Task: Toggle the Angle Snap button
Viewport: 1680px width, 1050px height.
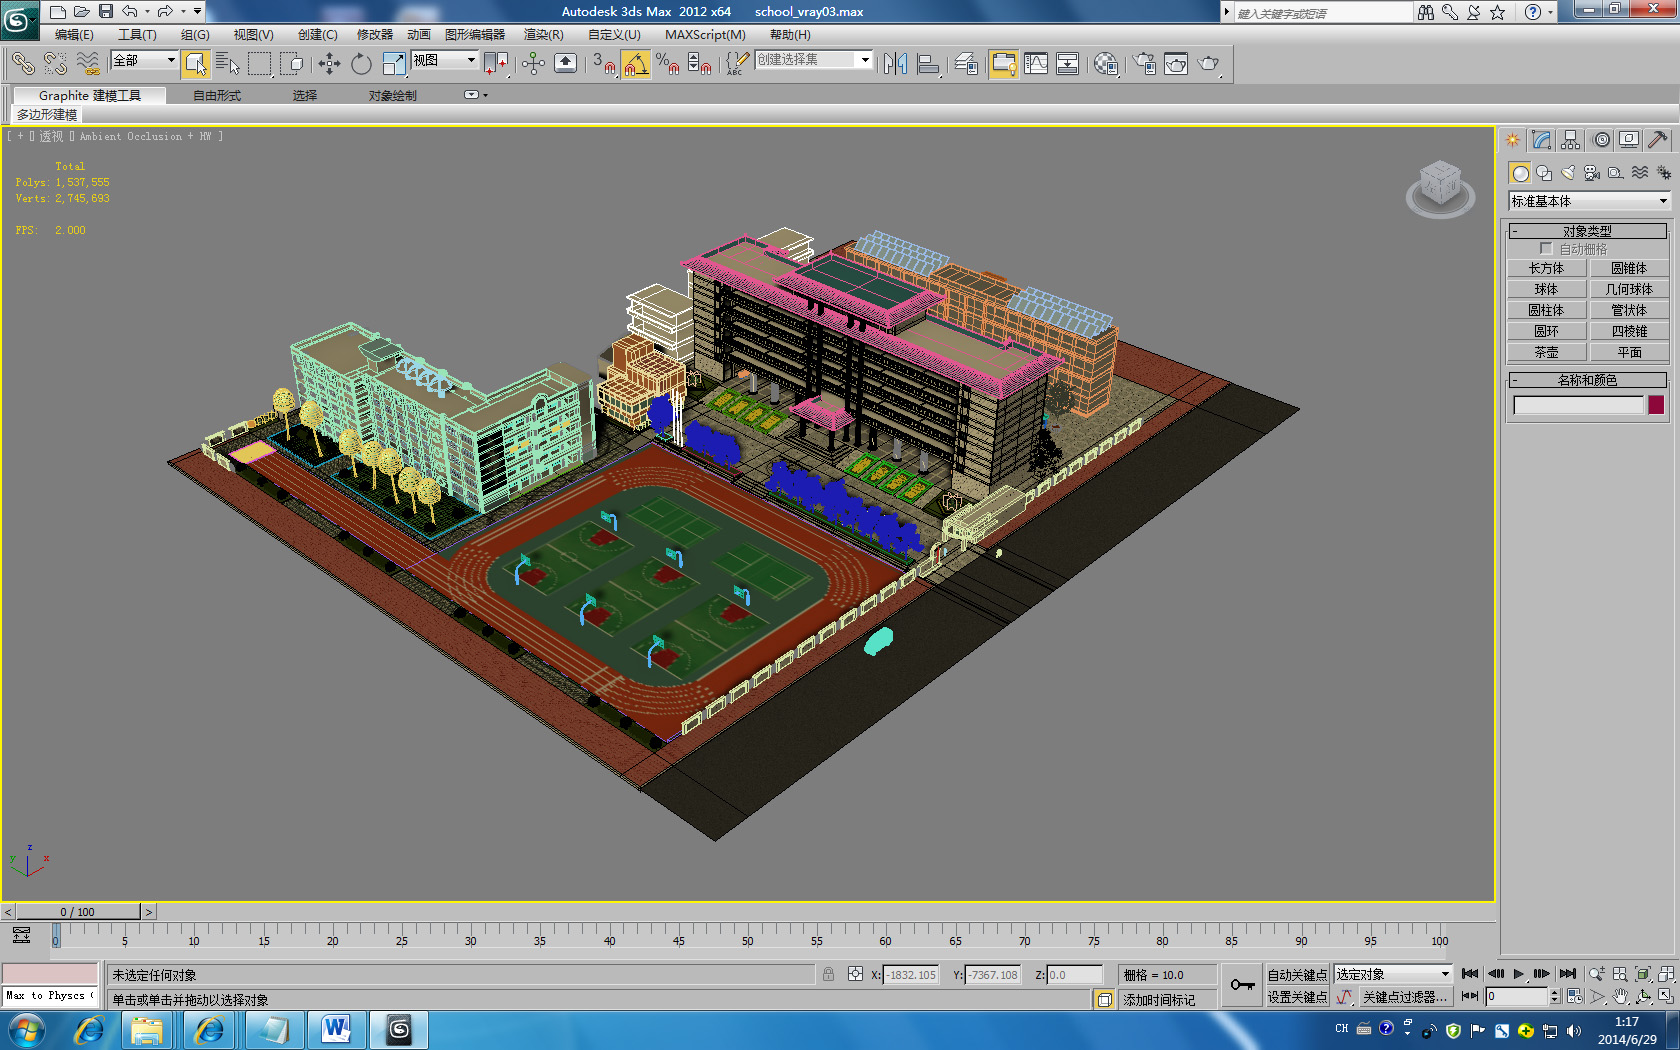Action: coord(635,64)
